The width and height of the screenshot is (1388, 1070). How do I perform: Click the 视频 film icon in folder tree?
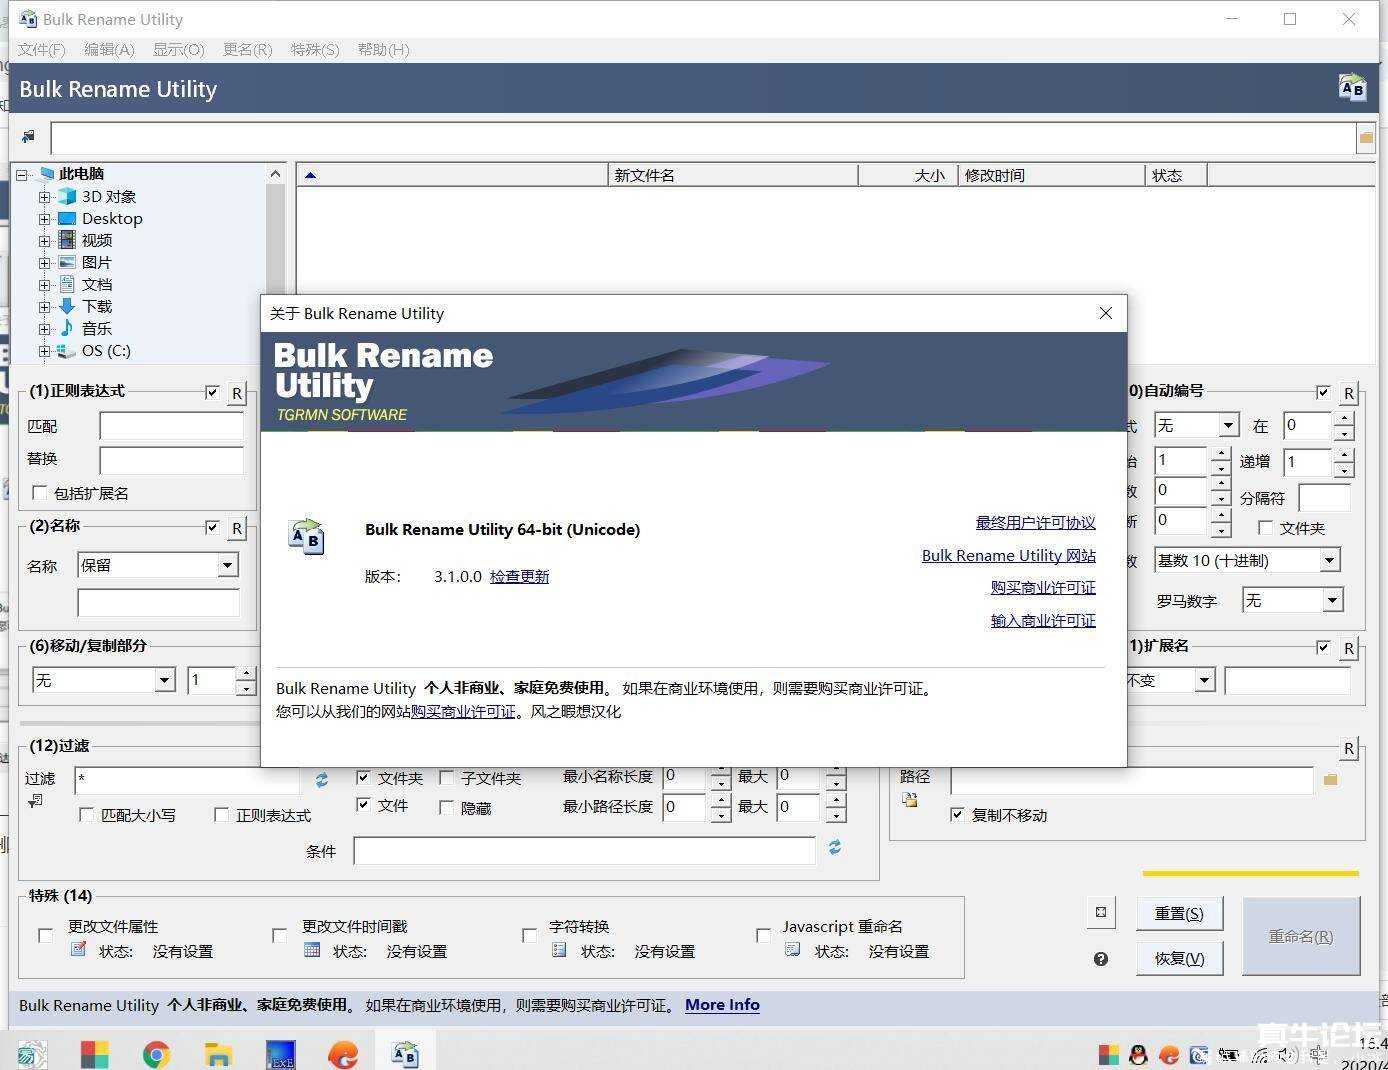pos(67,240)
